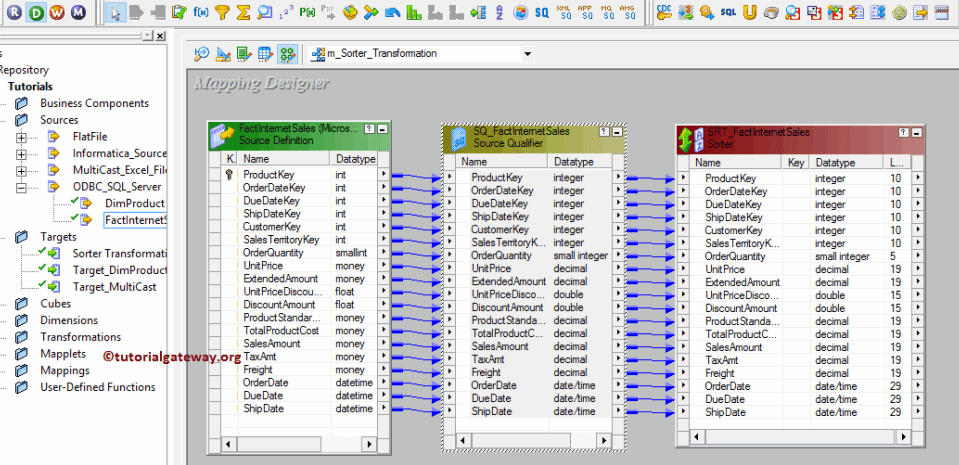Click Source Qualifier horizontal scroll right arrow

(x=604, y=440)
